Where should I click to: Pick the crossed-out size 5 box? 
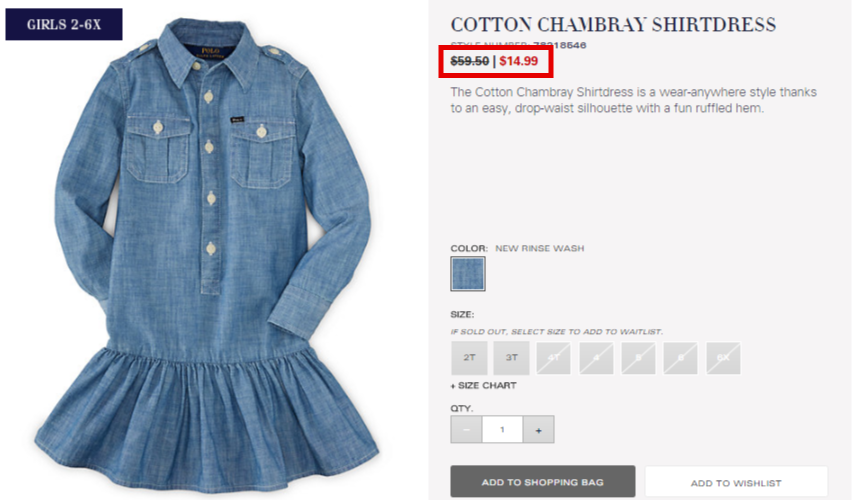pyautogui.click(x=638, y=358)
